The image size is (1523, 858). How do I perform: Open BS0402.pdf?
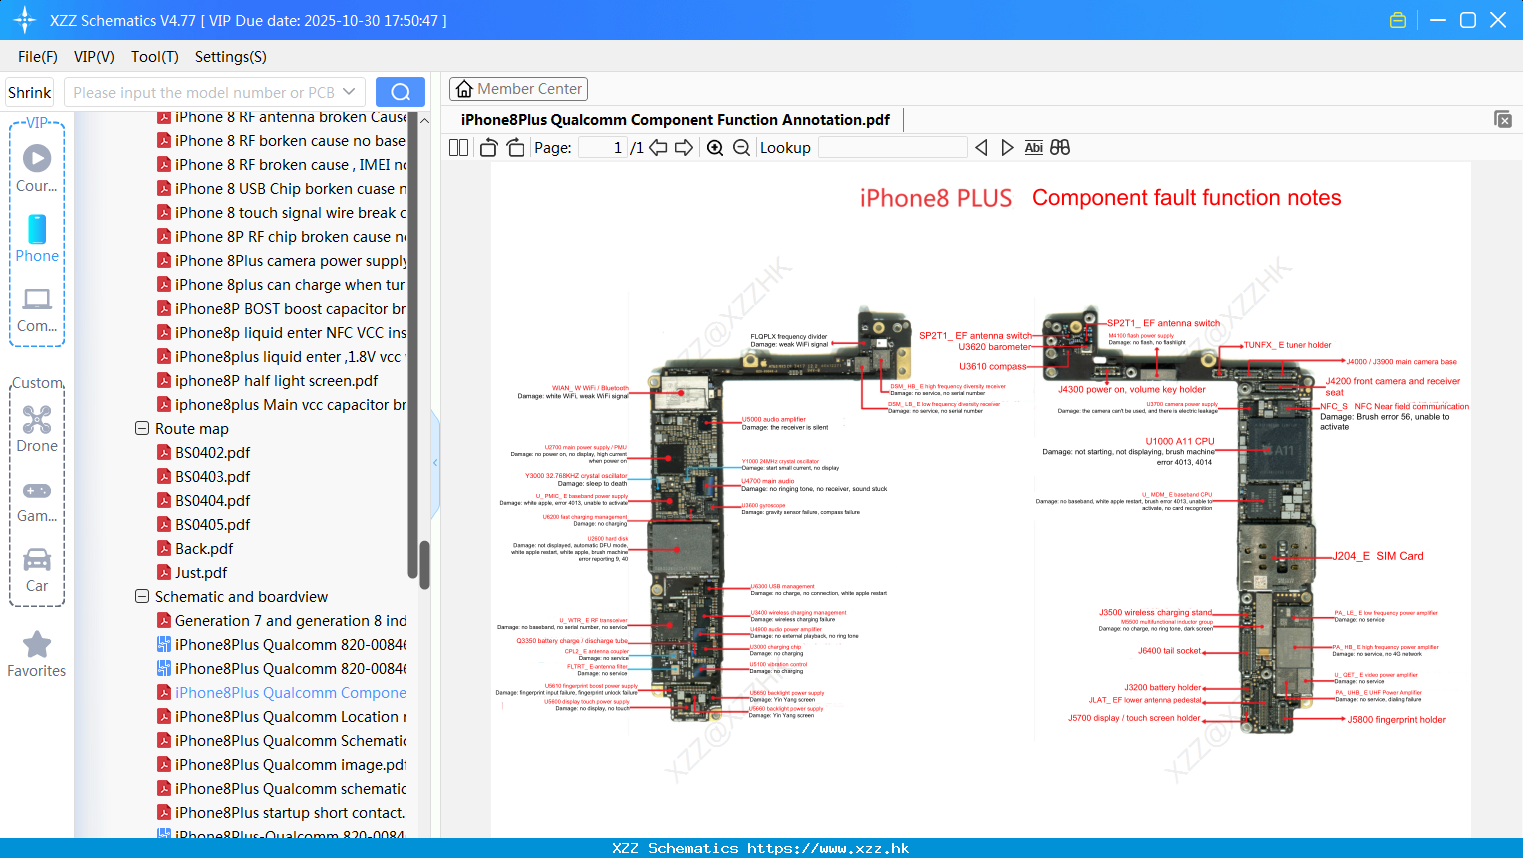tap(212, 453)
